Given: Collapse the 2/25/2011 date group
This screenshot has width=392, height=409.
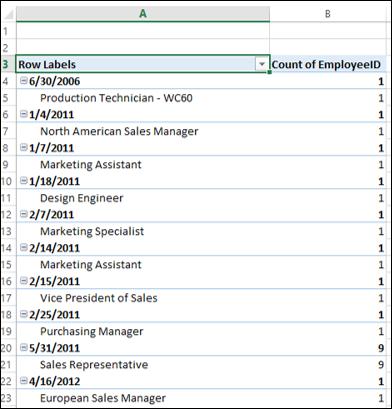Looking at the screenshot, I should pyautogui.click(x=23, y=314).
